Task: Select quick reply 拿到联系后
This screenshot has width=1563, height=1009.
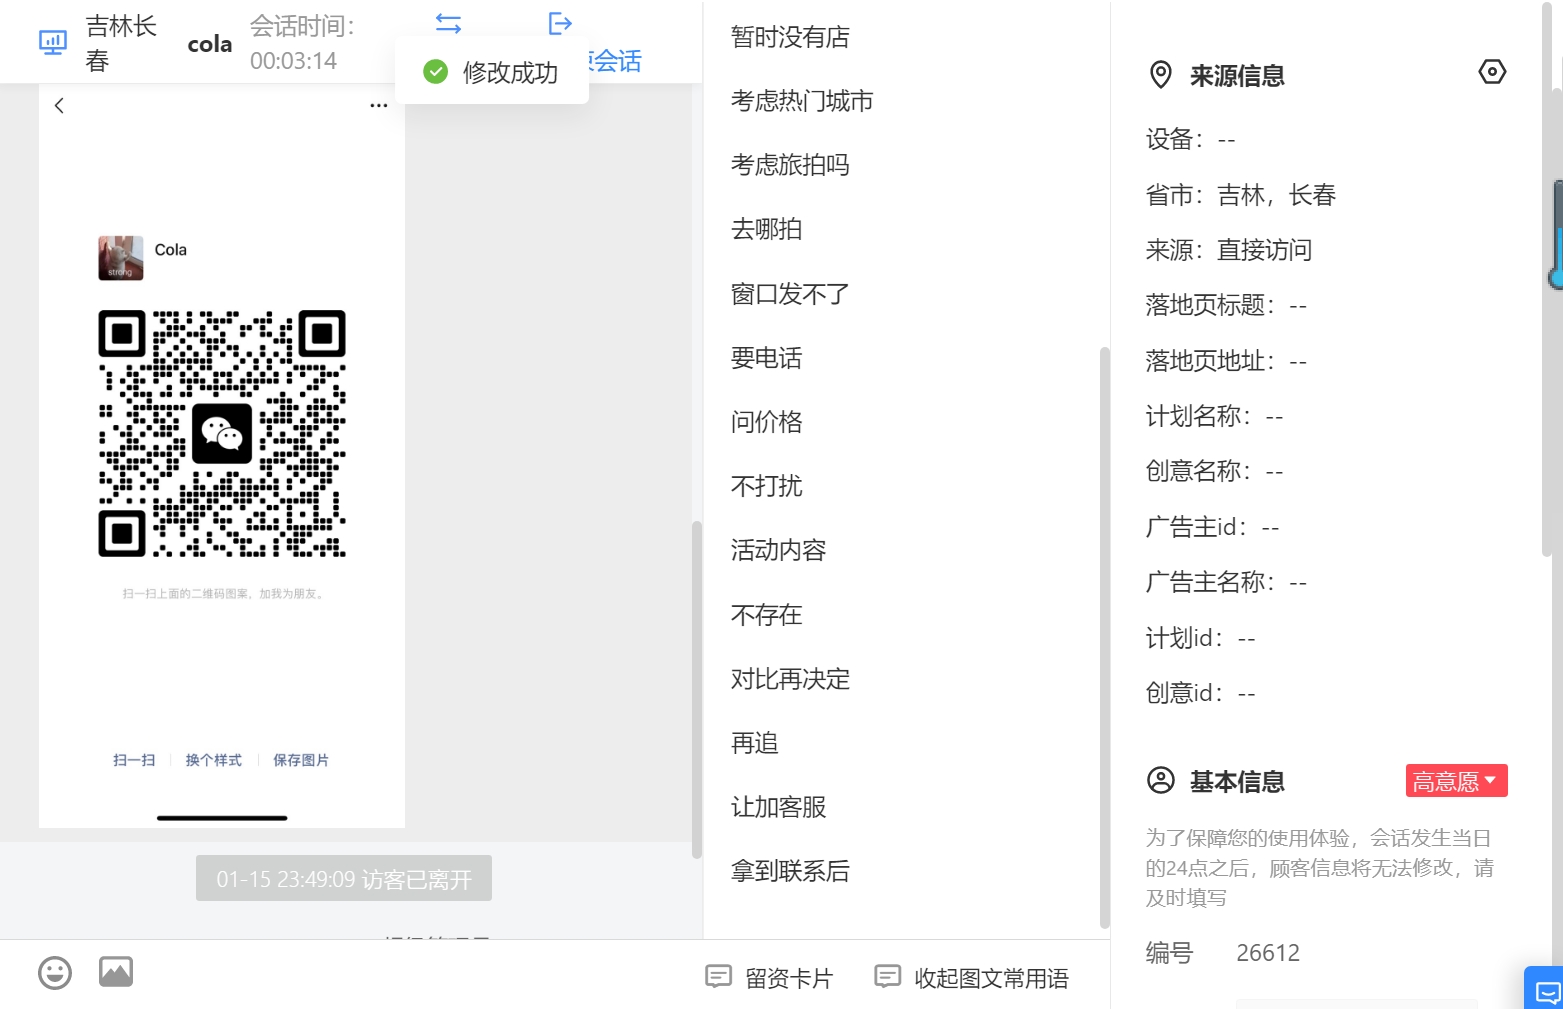Action: (790, 871)
